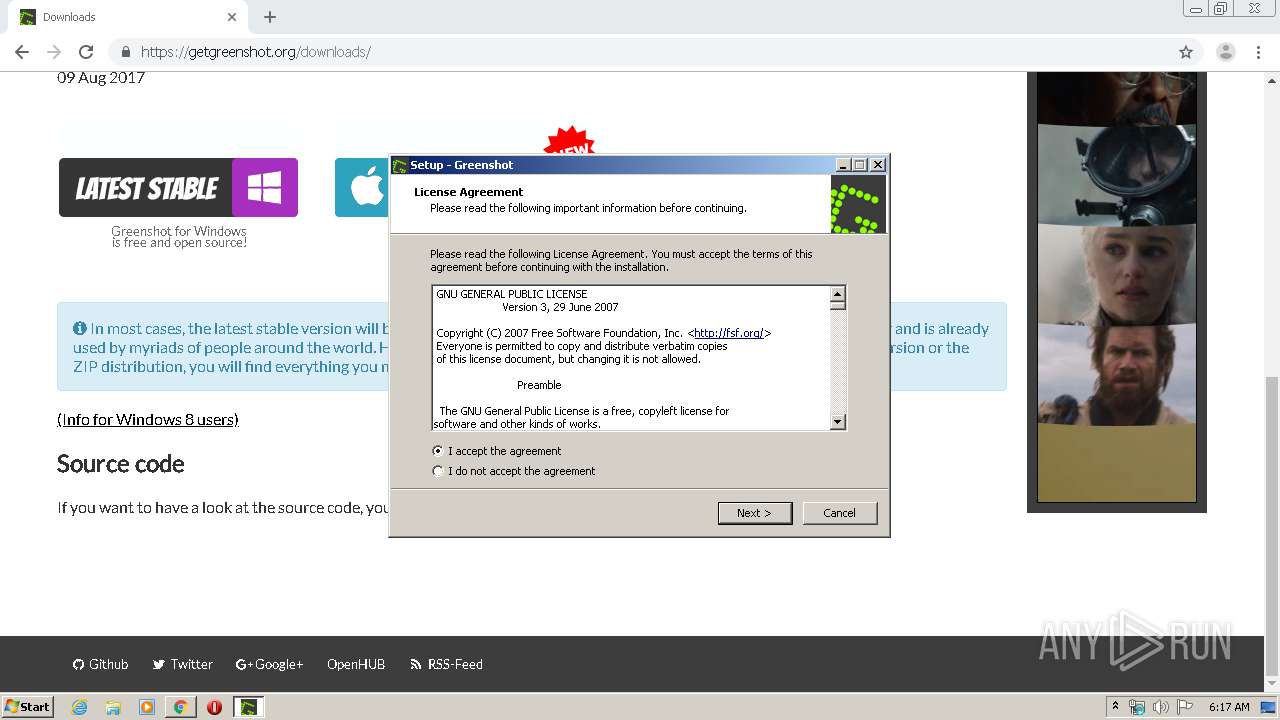Click the movie ad thumbnail sidebar
This screenshot has width=1280, height=720.
pos(1117,287)
